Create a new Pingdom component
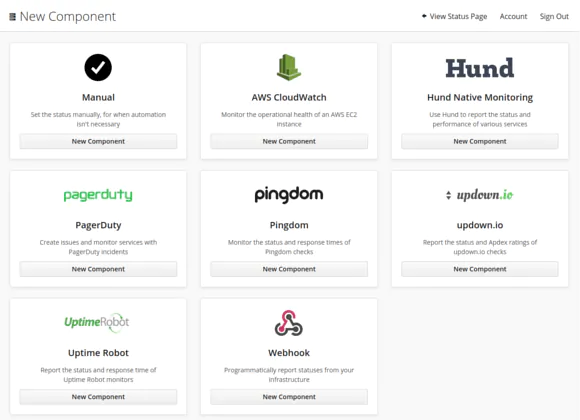580x420 pixels. [x=289, y=269]
